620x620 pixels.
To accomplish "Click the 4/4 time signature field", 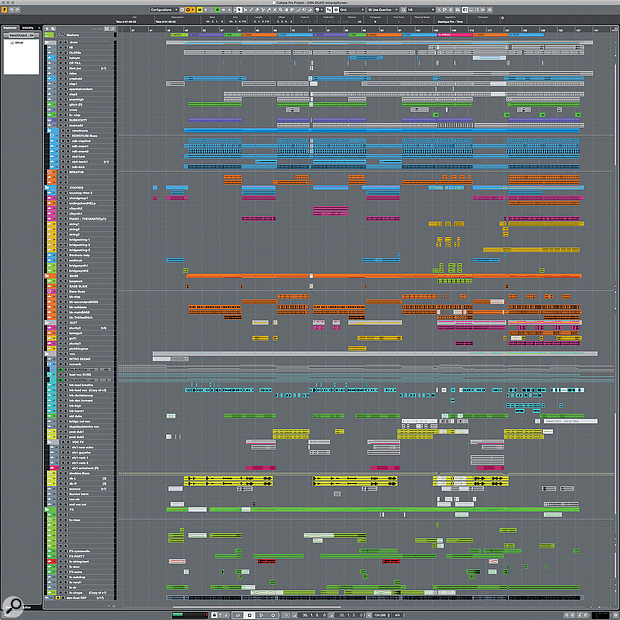I will 397,615.
